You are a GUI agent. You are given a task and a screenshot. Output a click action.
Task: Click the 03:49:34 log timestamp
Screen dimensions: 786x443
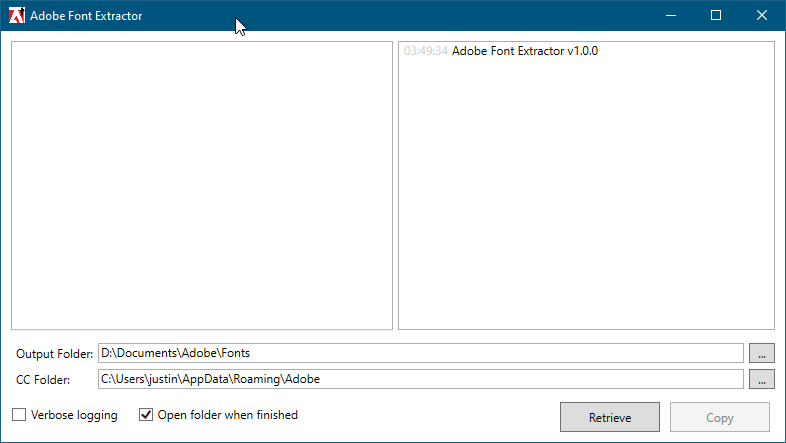coord(426,51)
